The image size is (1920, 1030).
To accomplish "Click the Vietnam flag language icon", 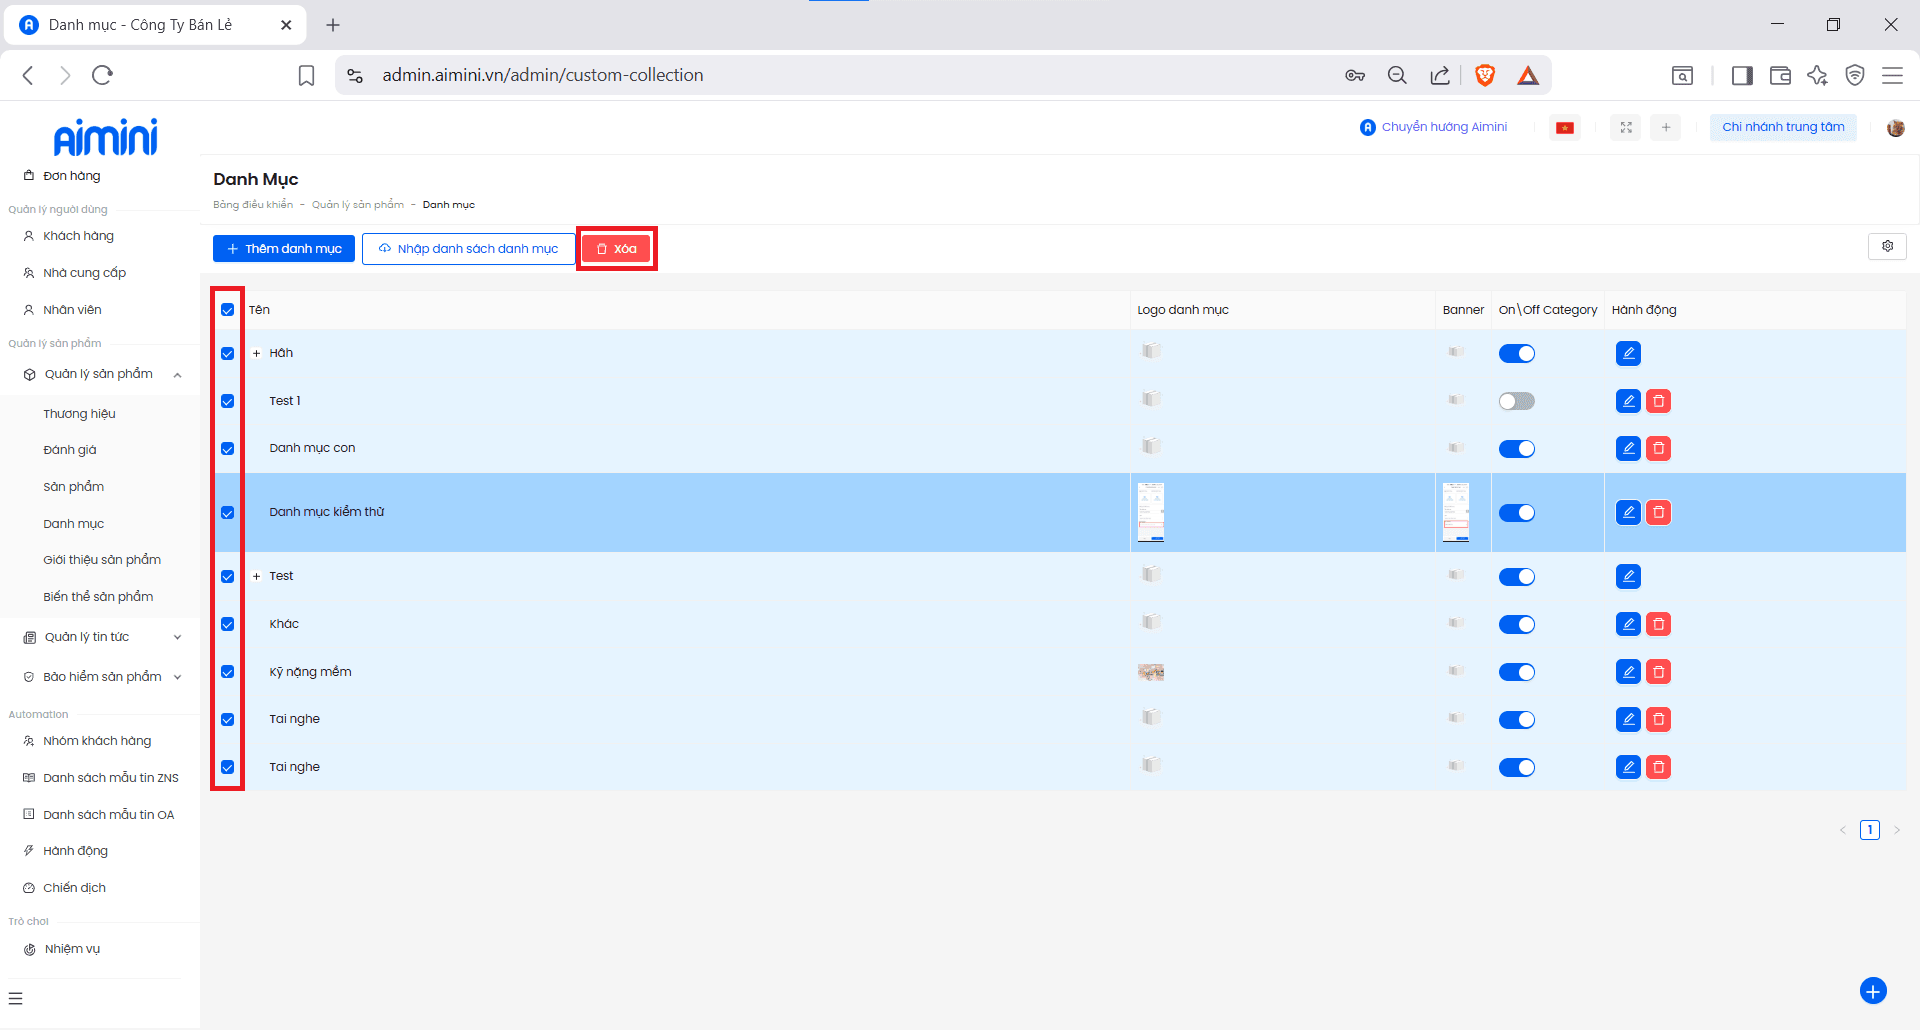I will point(1565,127).
